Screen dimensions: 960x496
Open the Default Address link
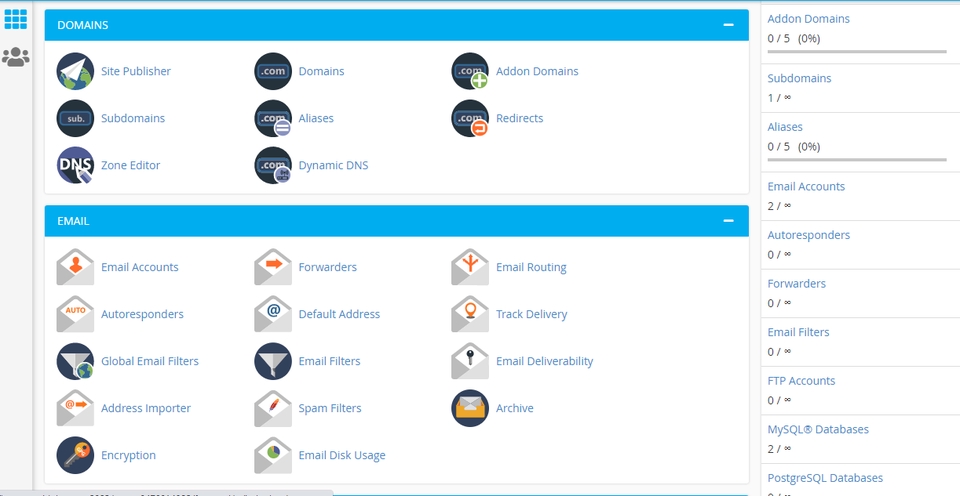click(x=339, y=314)
